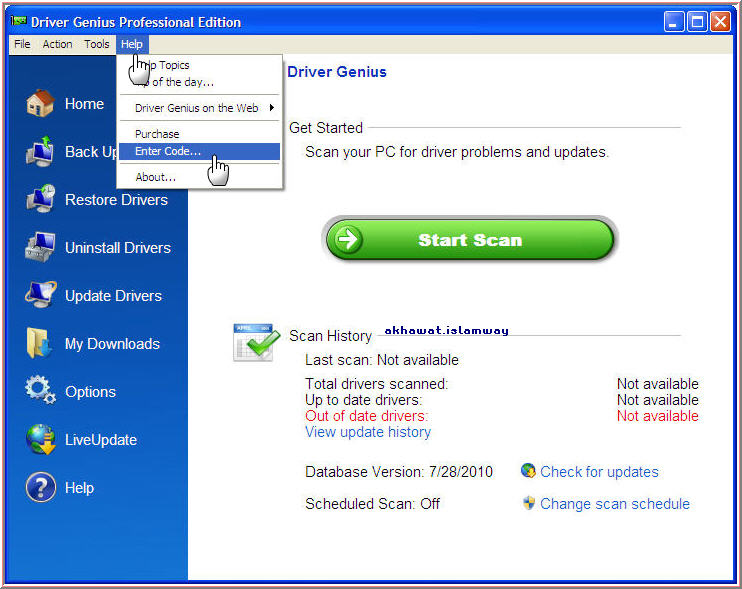Viewport: 742px width, 589px height.
Task: Open About from the Help menu
Action: pyautogui.click(x=155, y=177)
